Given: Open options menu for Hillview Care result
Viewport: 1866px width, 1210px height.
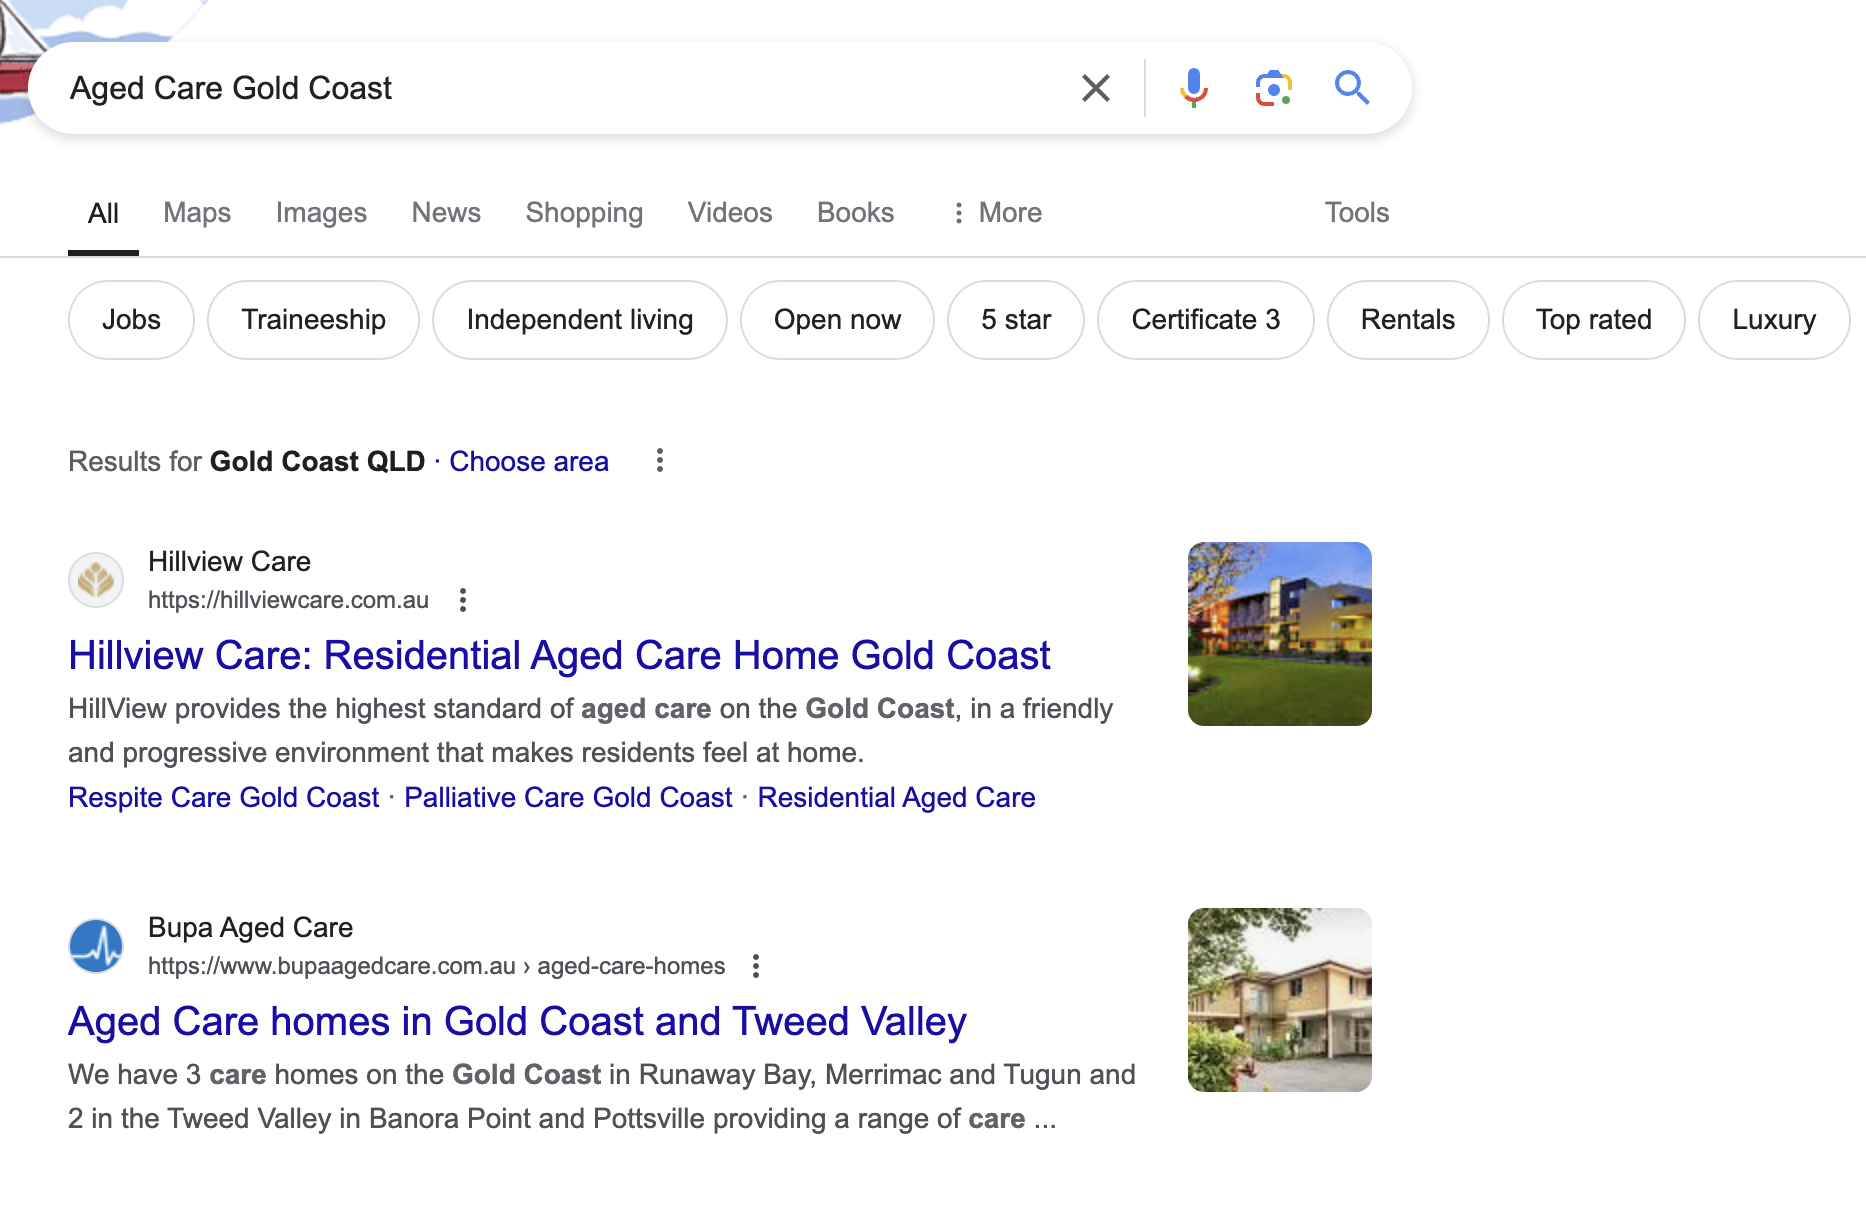Looking at the screenshot, I should 462,600.
